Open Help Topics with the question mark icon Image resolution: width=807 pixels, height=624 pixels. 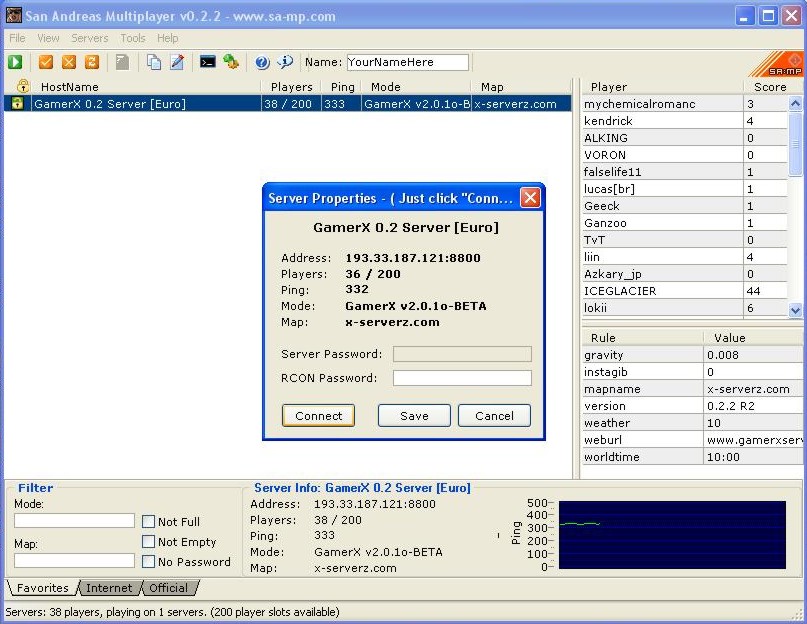pos(262,62)
